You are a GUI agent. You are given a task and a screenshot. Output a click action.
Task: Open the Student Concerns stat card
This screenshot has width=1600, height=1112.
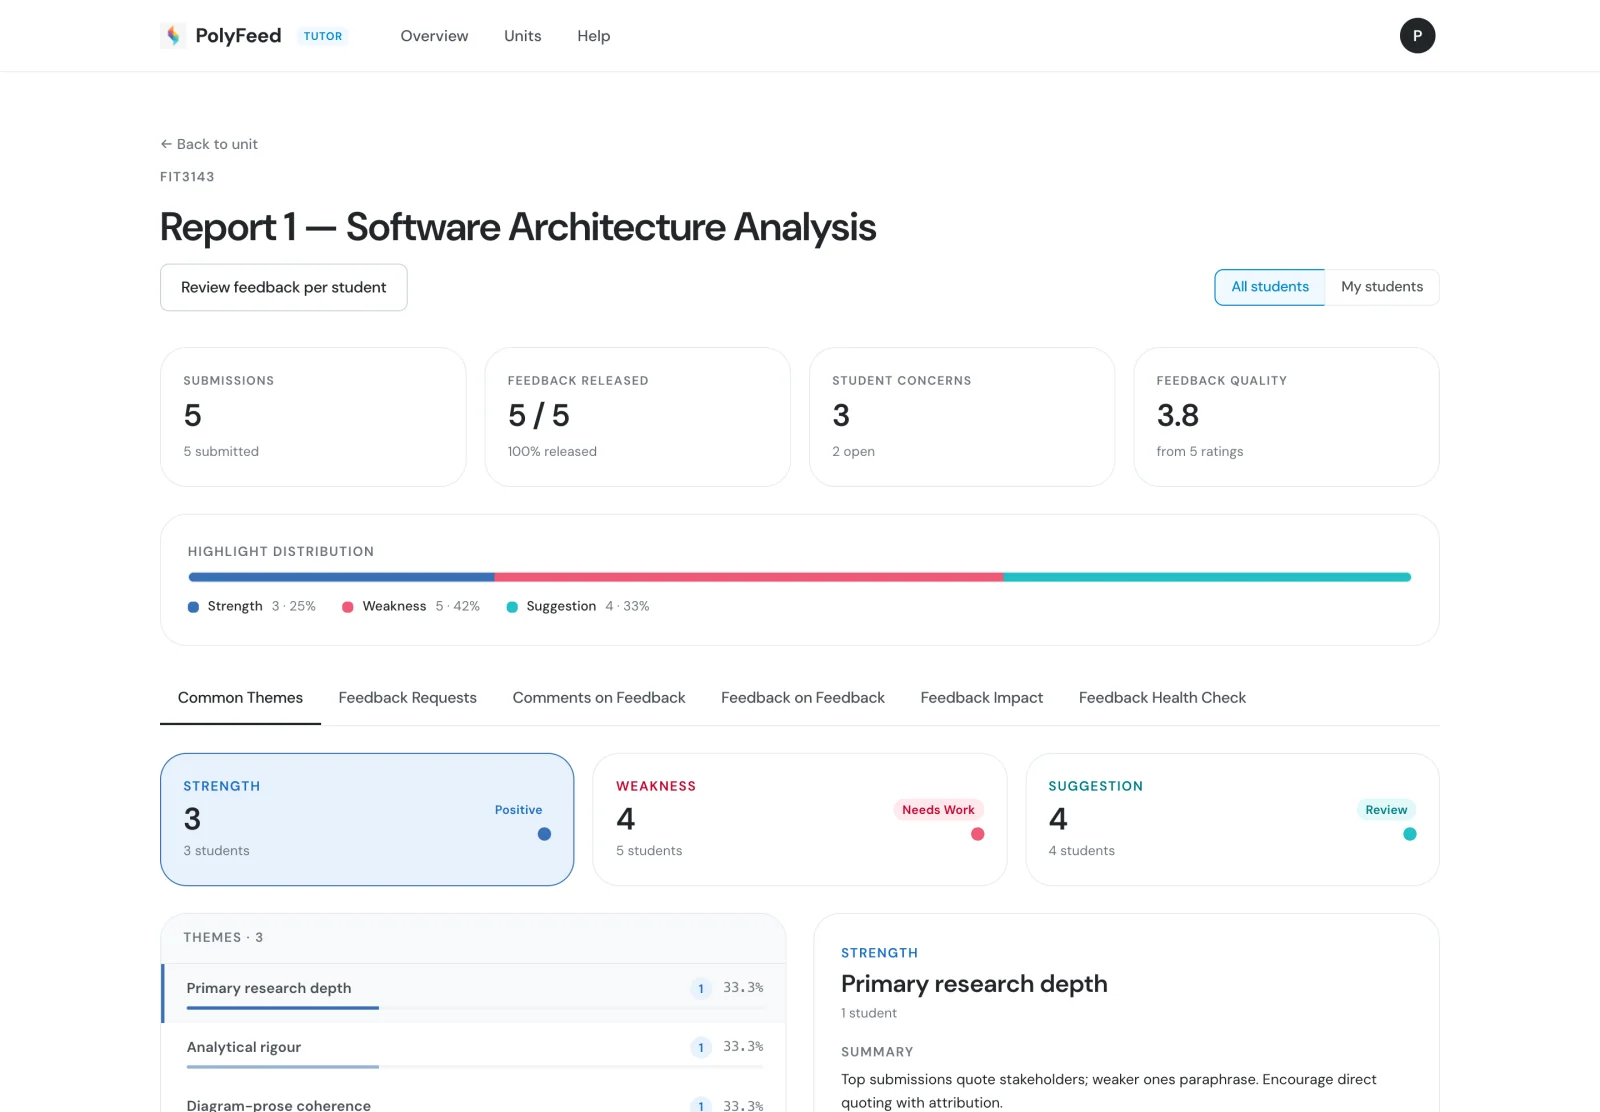coord(962,417)
